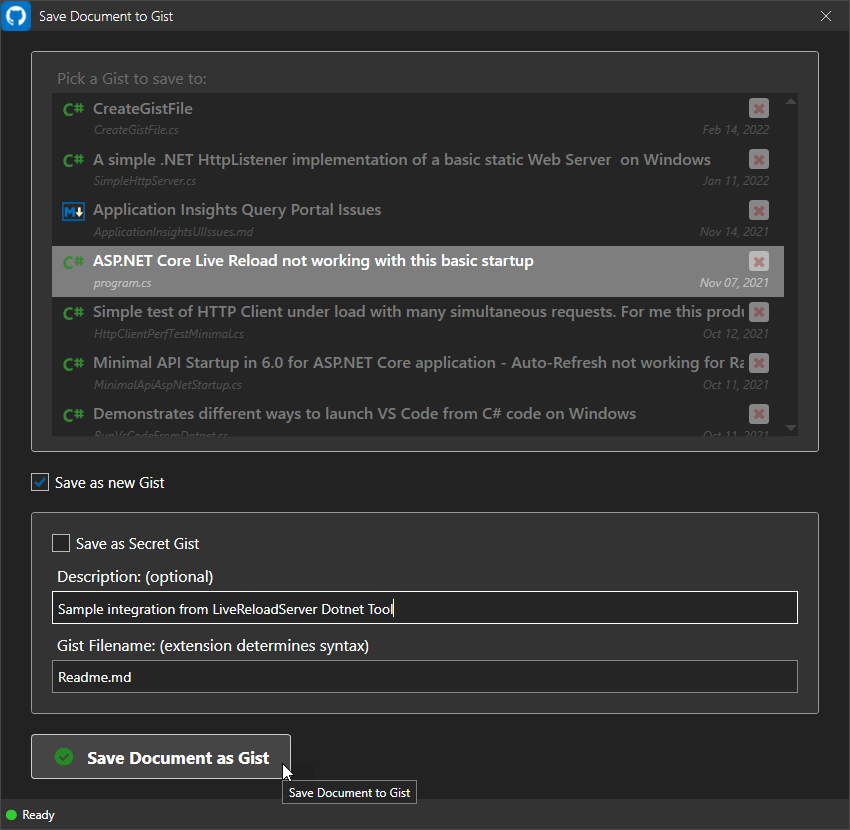Select the CreateGistFile gist title
850x830 pixels.
coord(143,108)
